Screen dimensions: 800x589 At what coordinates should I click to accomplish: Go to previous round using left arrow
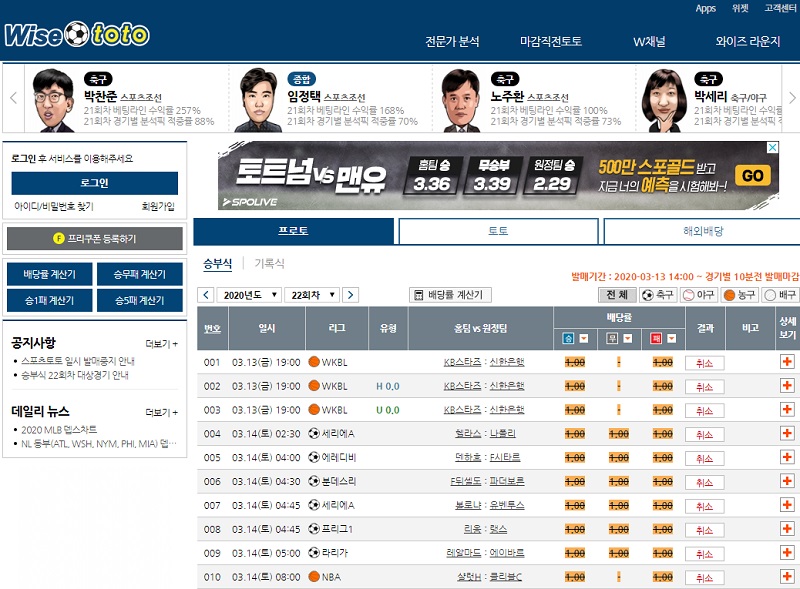[x=206, y=295]
